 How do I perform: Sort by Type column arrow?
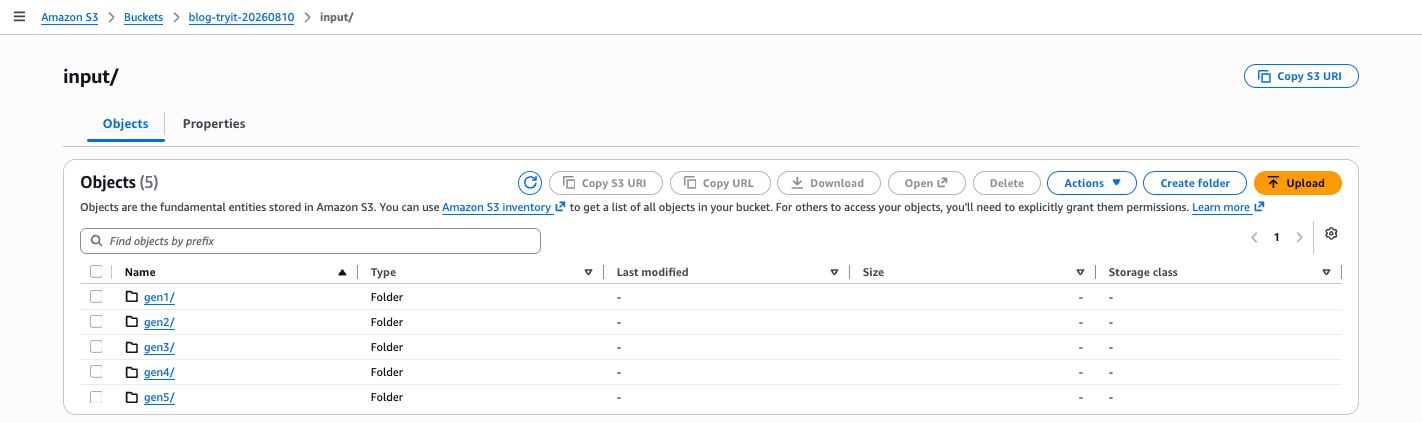click(x=588, y=272)
